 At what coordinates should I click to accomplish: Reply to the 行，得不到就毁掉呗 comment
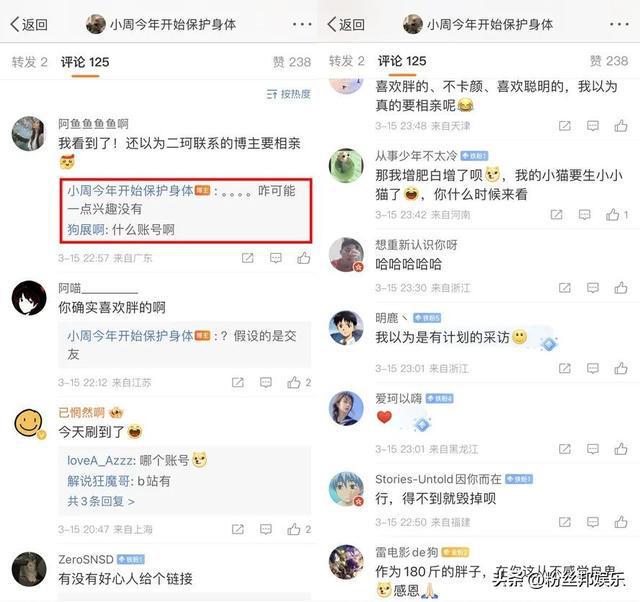[593, 522]
